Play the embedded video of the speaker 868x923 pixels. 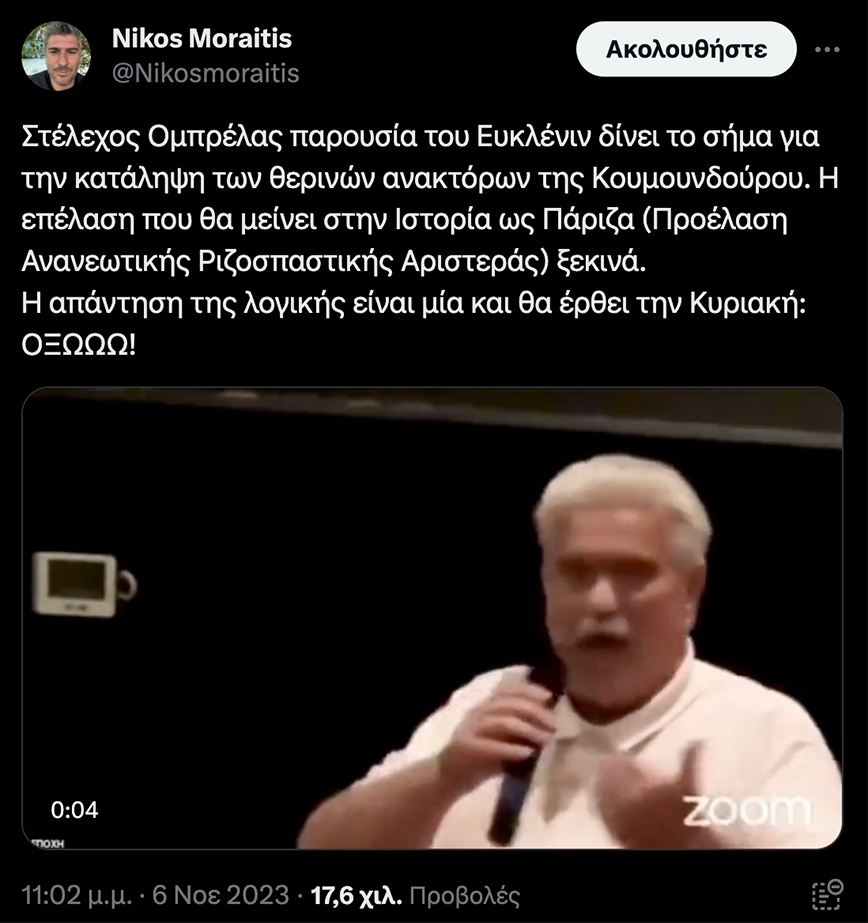coord(432,618)
